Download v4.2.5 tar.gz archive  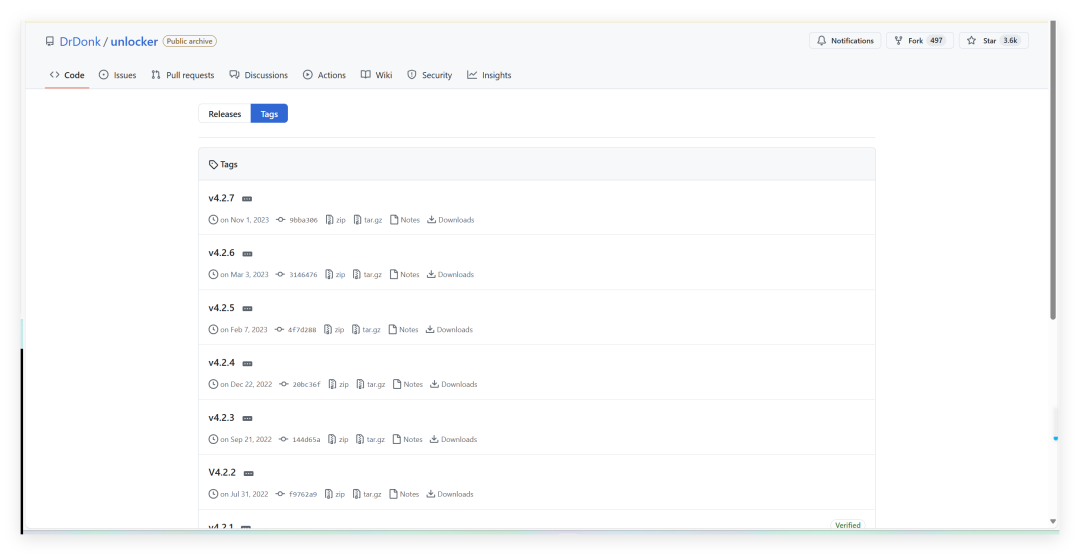tap(366, 330)
